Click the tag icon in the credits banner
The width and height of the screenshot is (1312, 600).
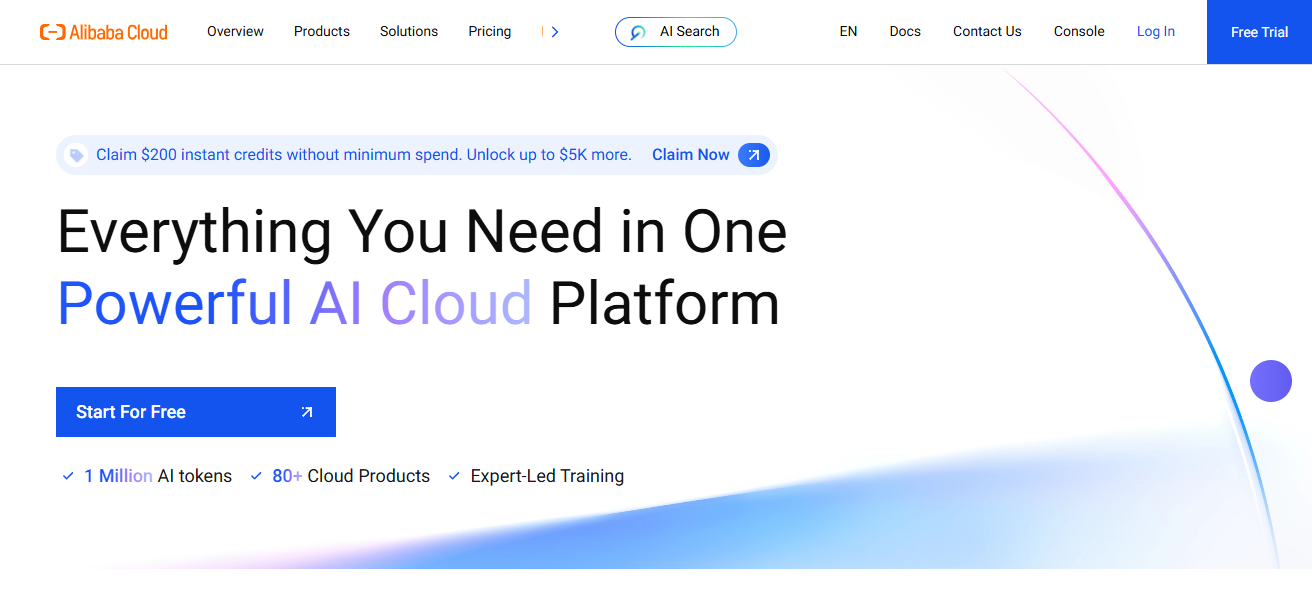(77, 154)
